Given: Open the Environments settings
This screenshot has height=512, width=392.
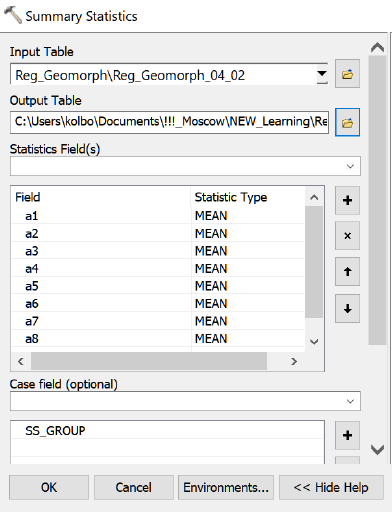Looking at the screenshot, I should pyautogui.click(x=226, y=487).
